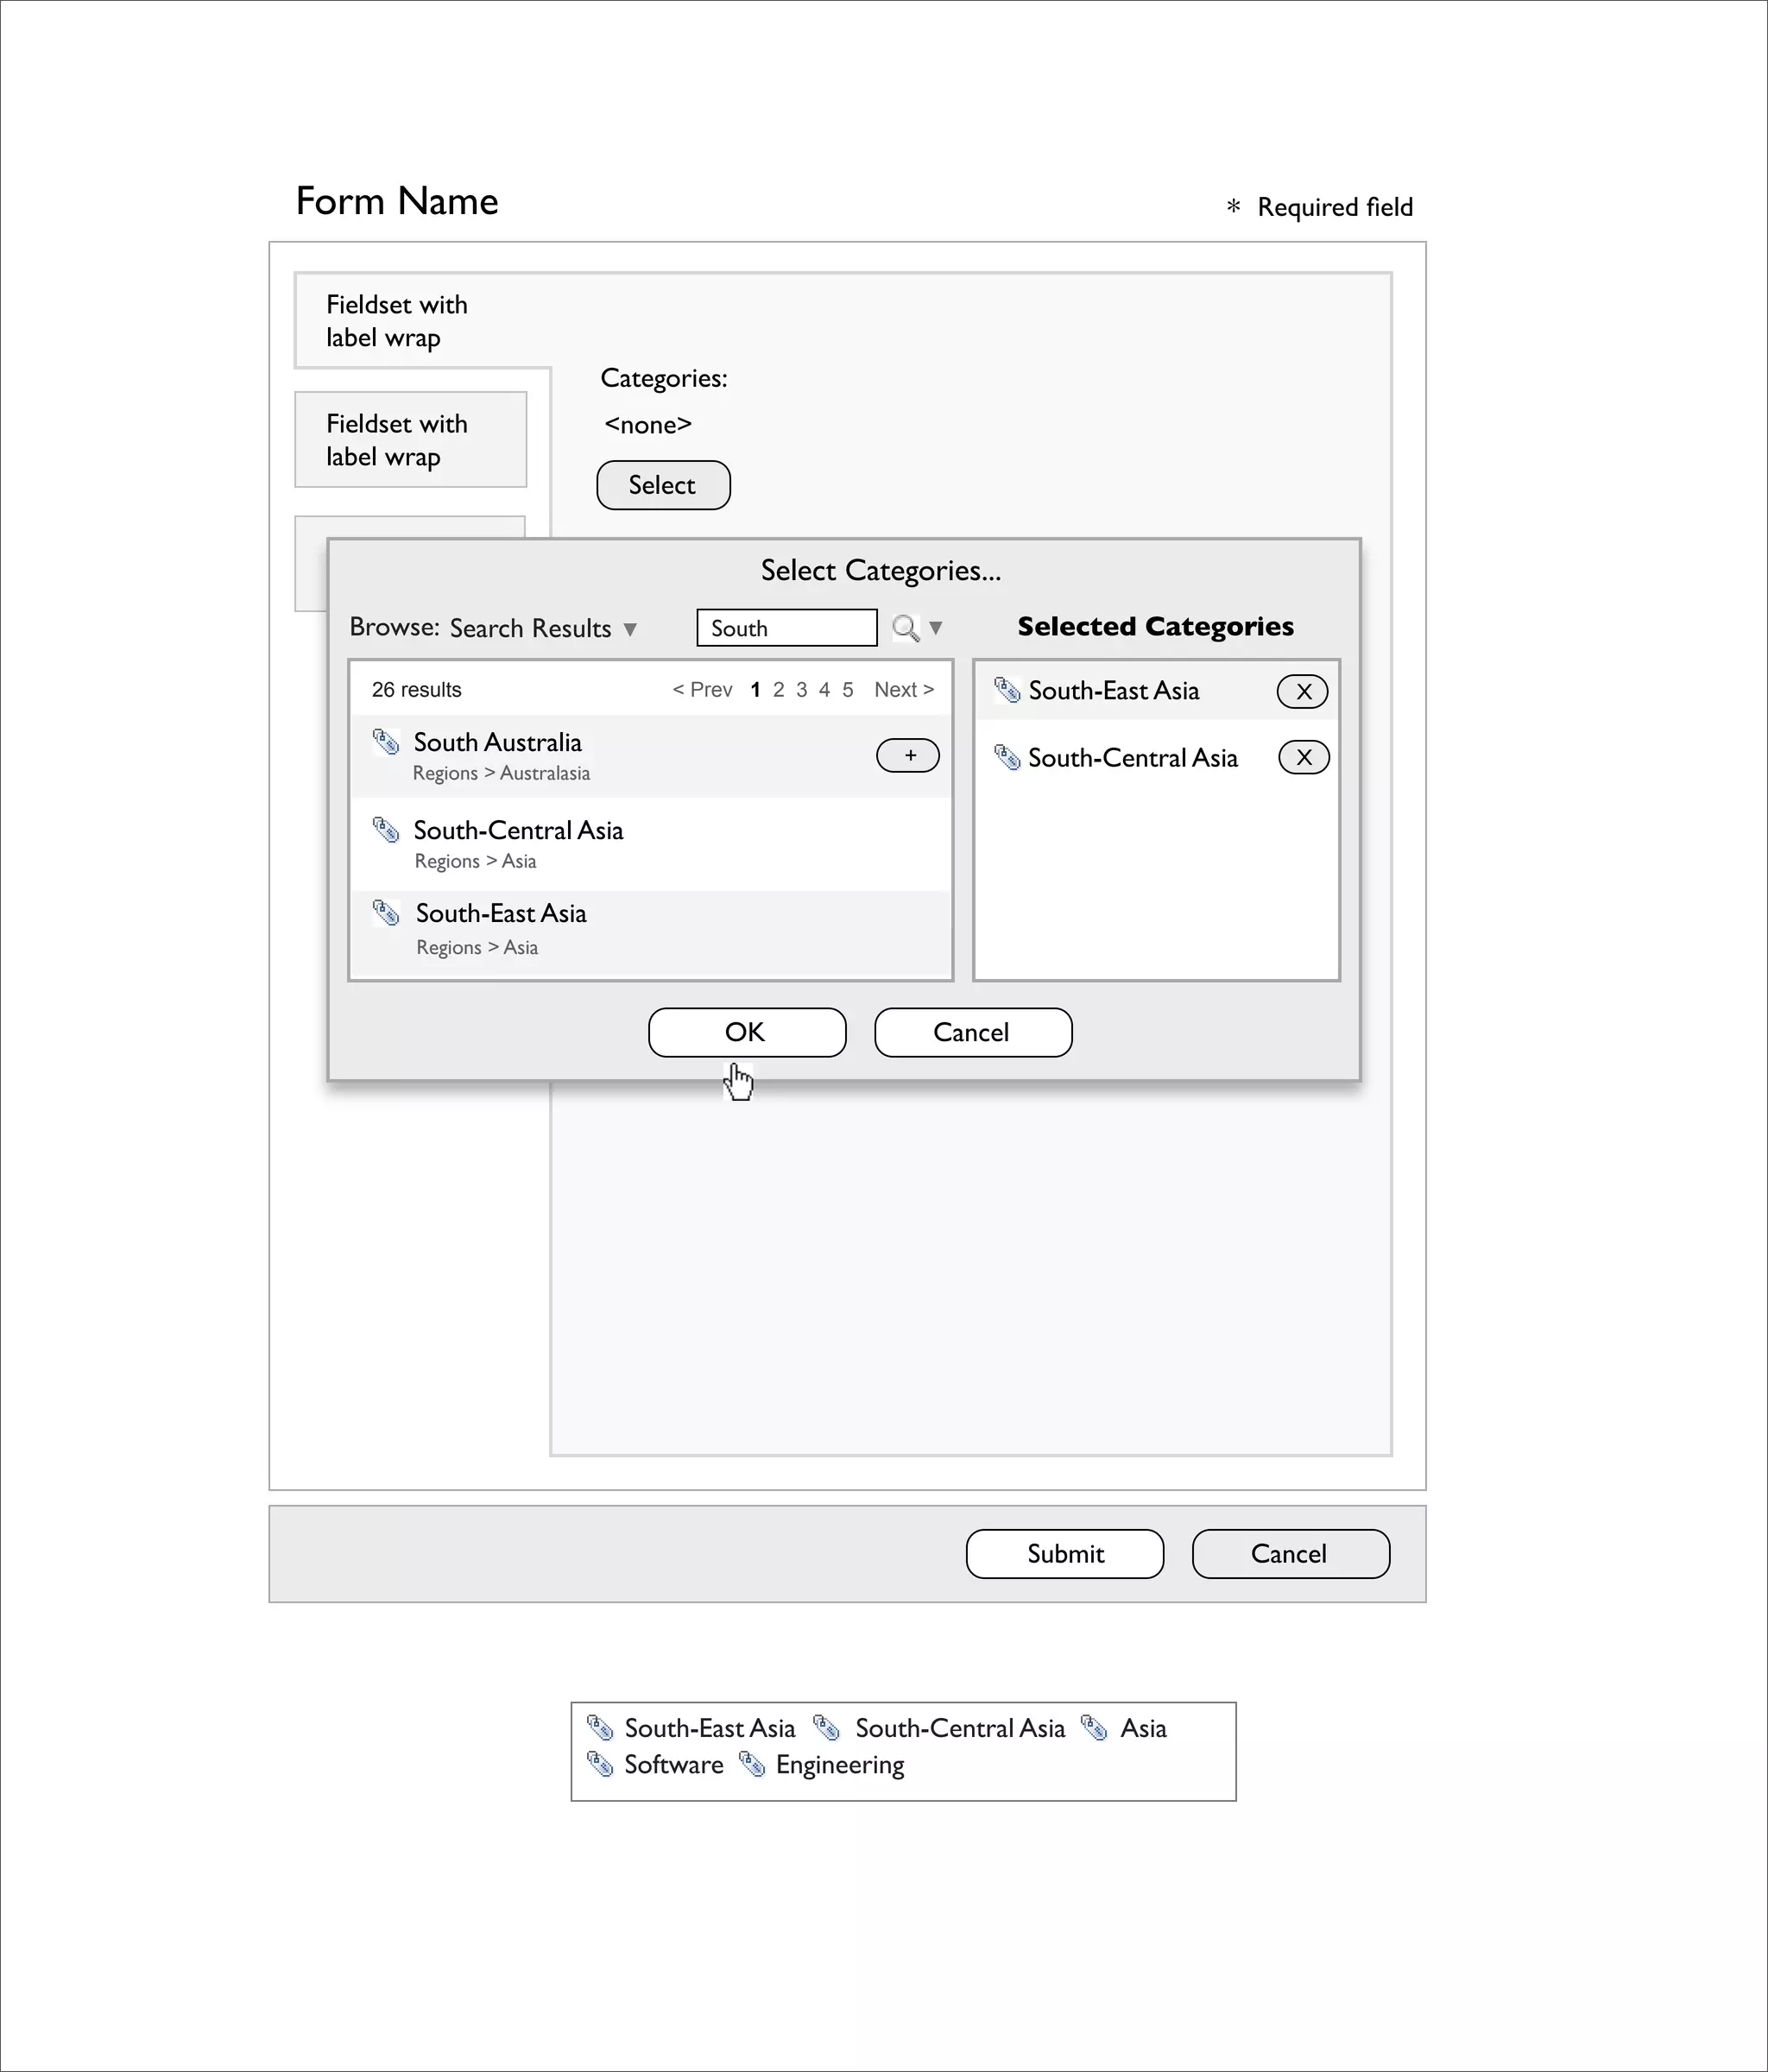Click the South search text field

786,628
